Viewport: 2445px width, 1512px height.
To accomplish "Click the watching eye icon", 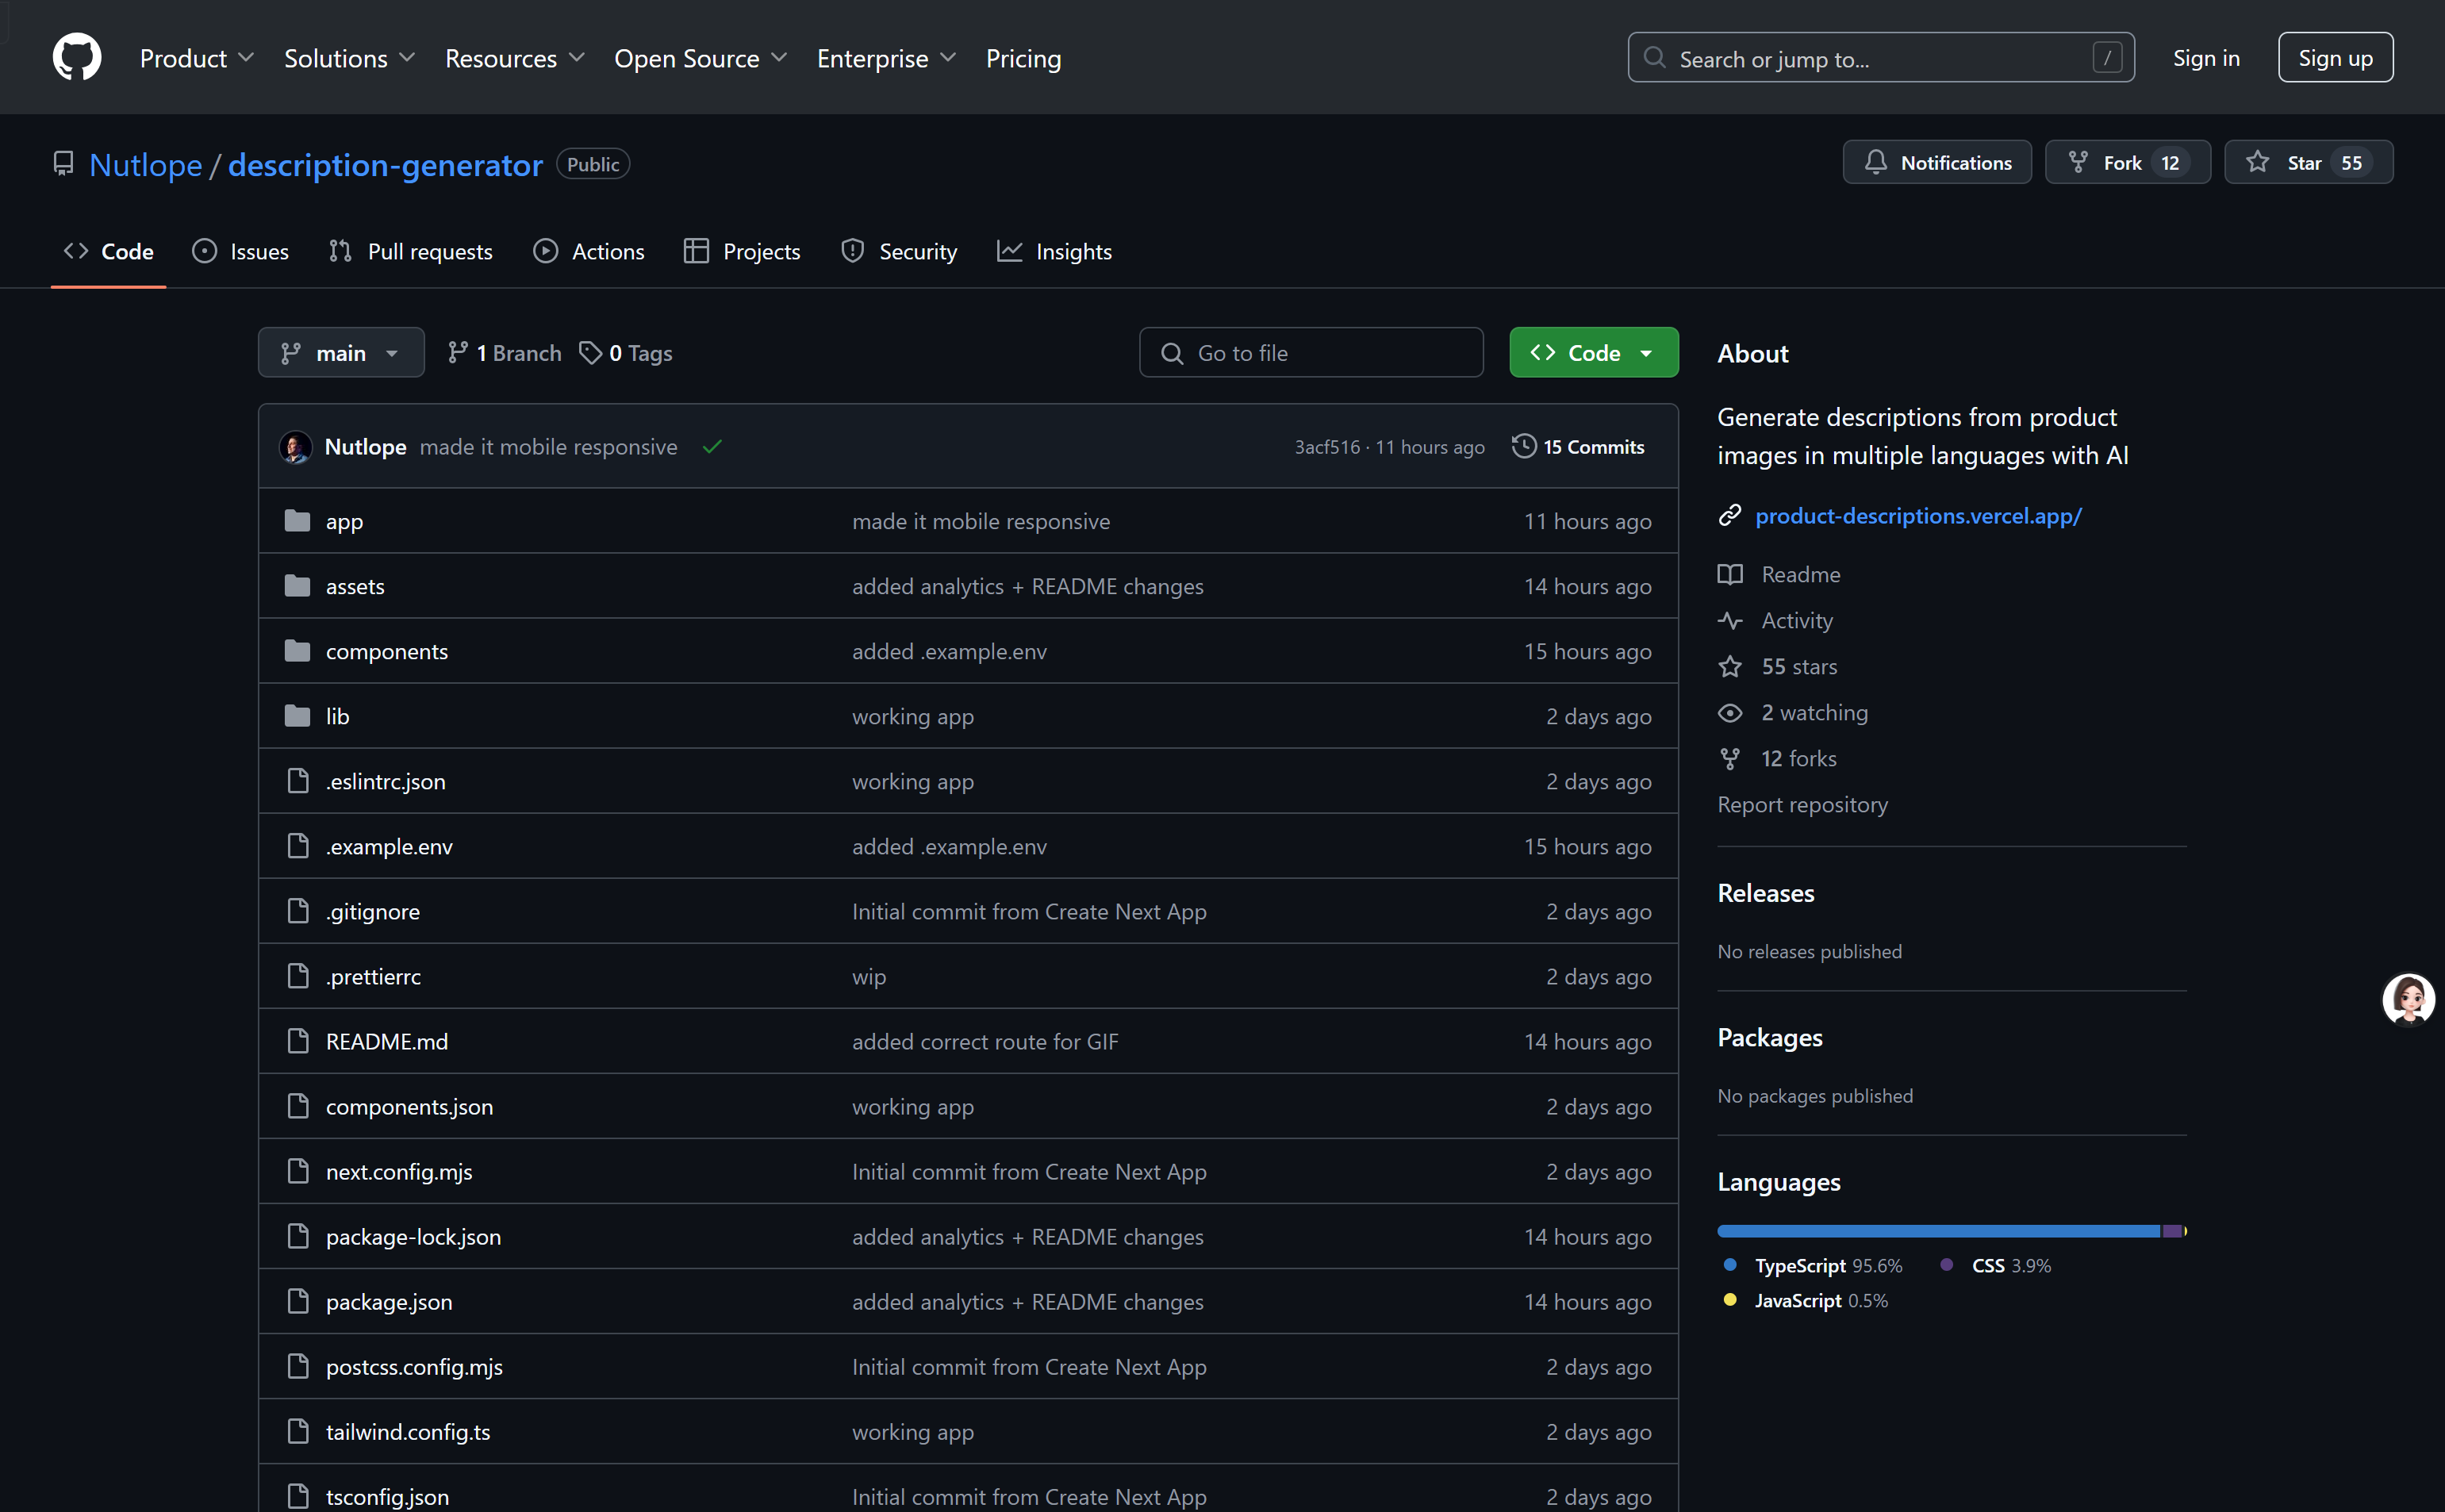I will pos(1729,712).
